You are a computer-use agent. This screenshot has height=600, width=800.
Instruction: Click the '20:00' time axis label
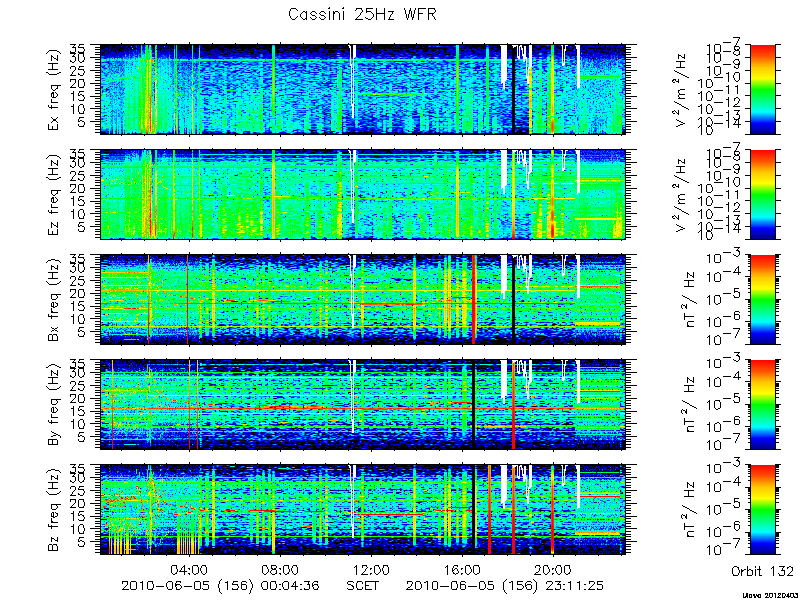point(553,569)
